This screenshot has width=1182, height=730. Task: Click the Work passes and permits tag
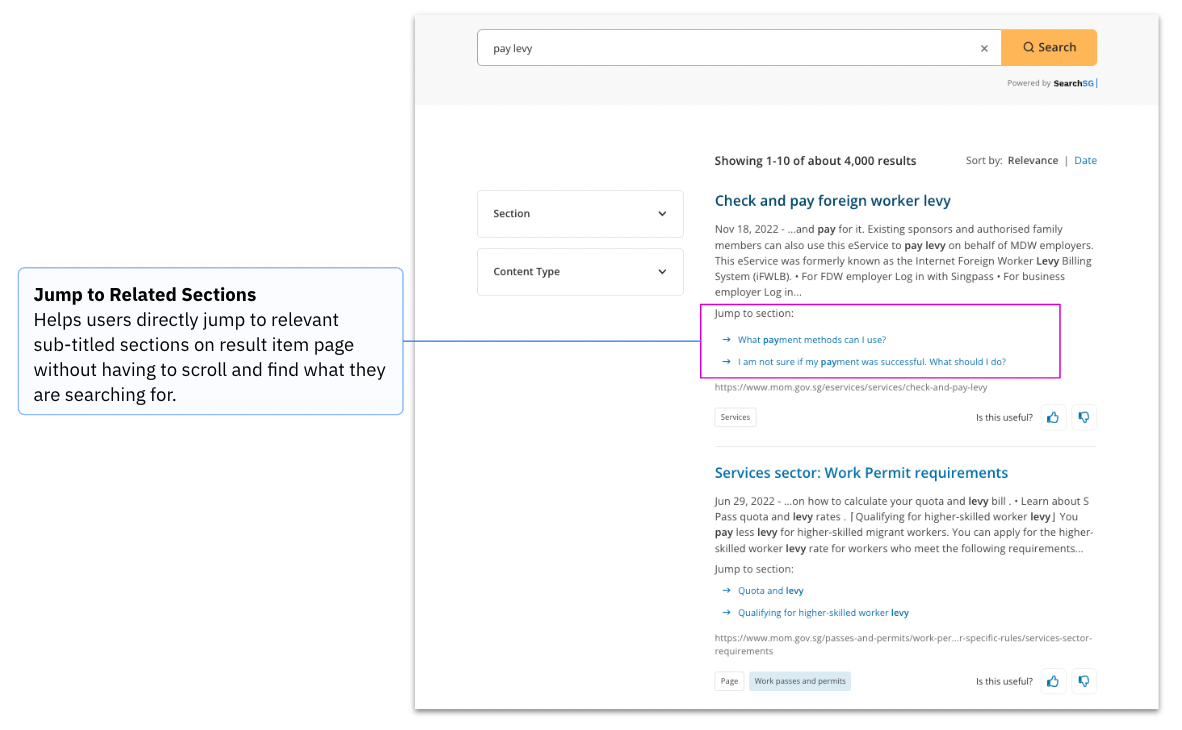pos(799,681)
